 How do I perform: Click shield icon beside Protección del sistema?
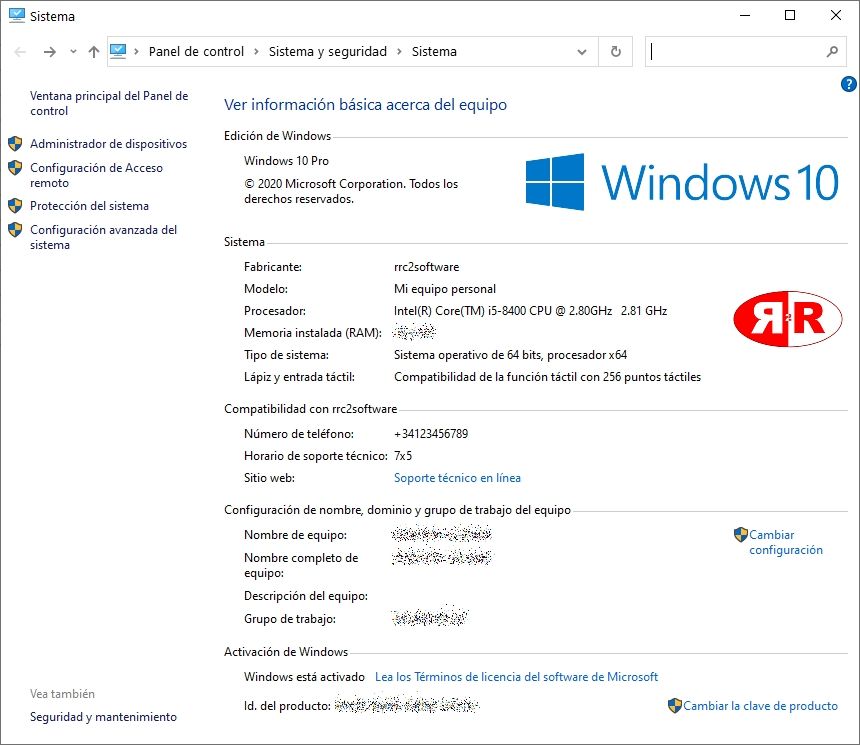(15, 206)
